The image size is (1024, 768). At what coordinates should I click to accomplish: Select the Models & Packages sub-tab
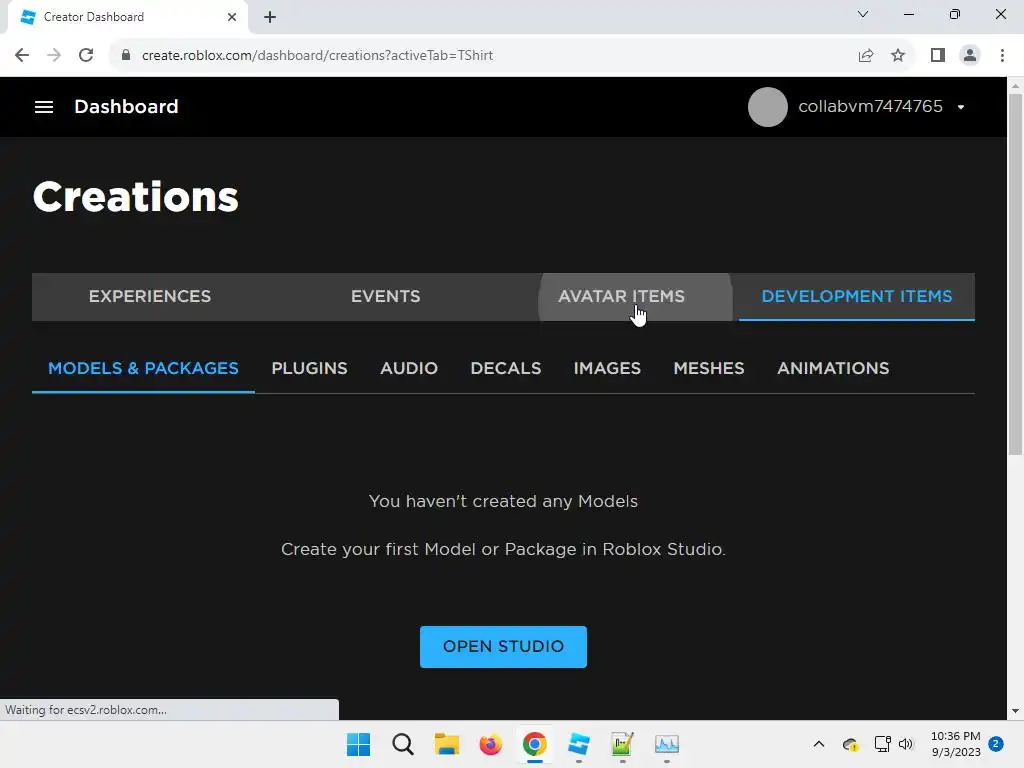tap(143, 368)
